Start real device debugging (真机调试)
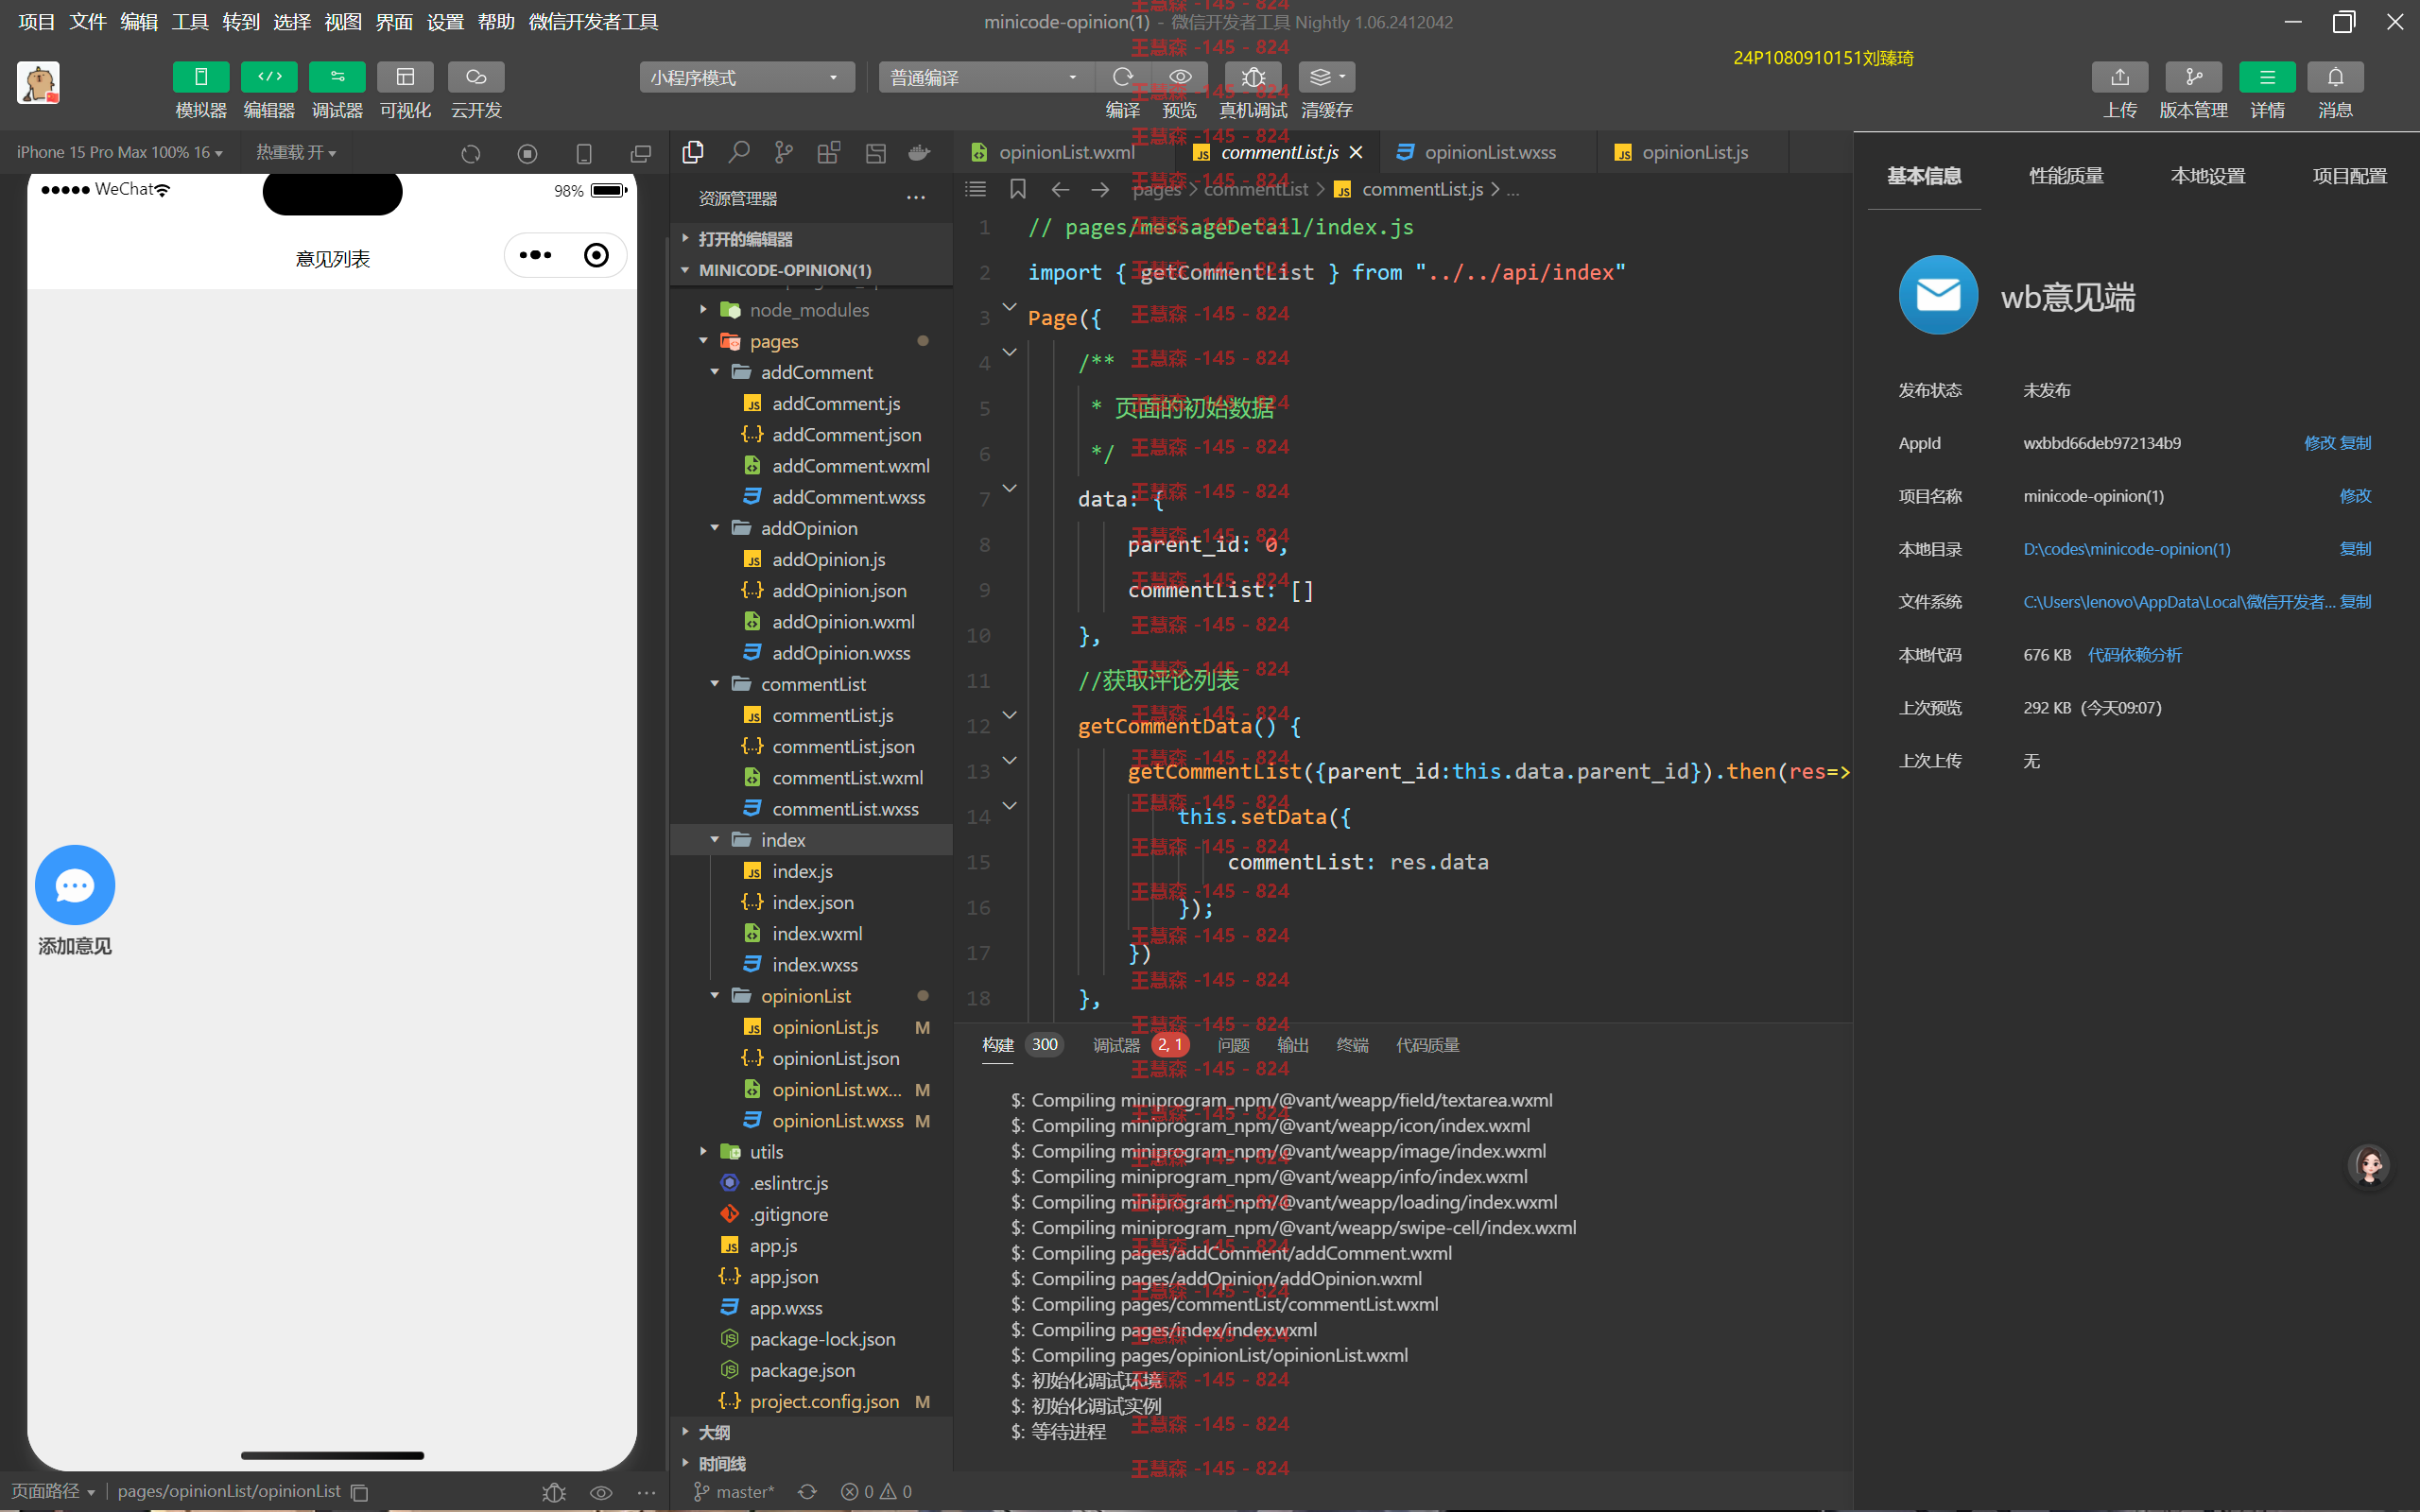The height and width of the screenshot is (1512, 2420). pos(1253,77)
